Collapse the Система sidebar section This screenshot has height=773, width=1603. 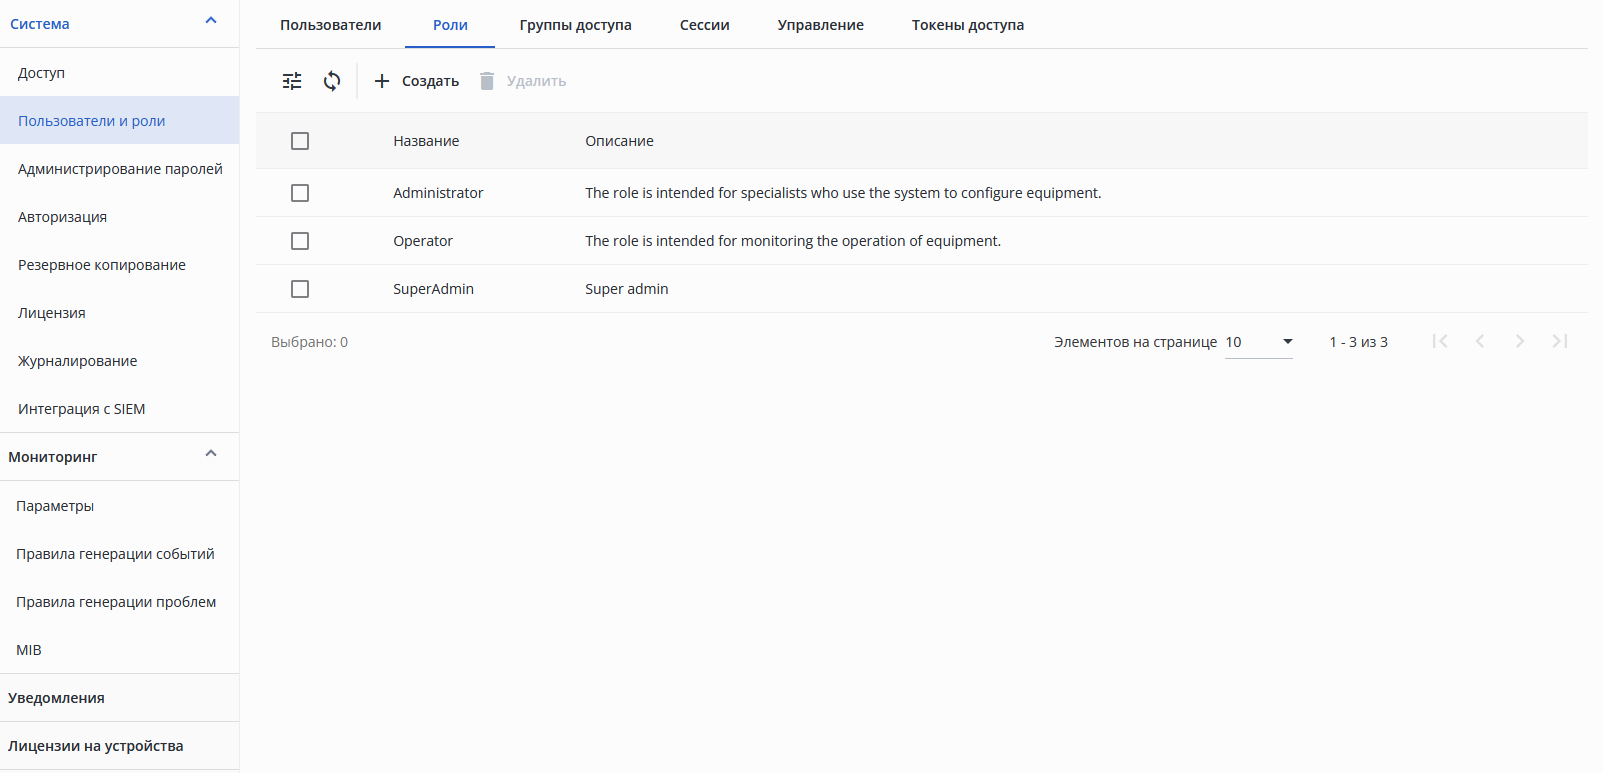coord(211,21)
